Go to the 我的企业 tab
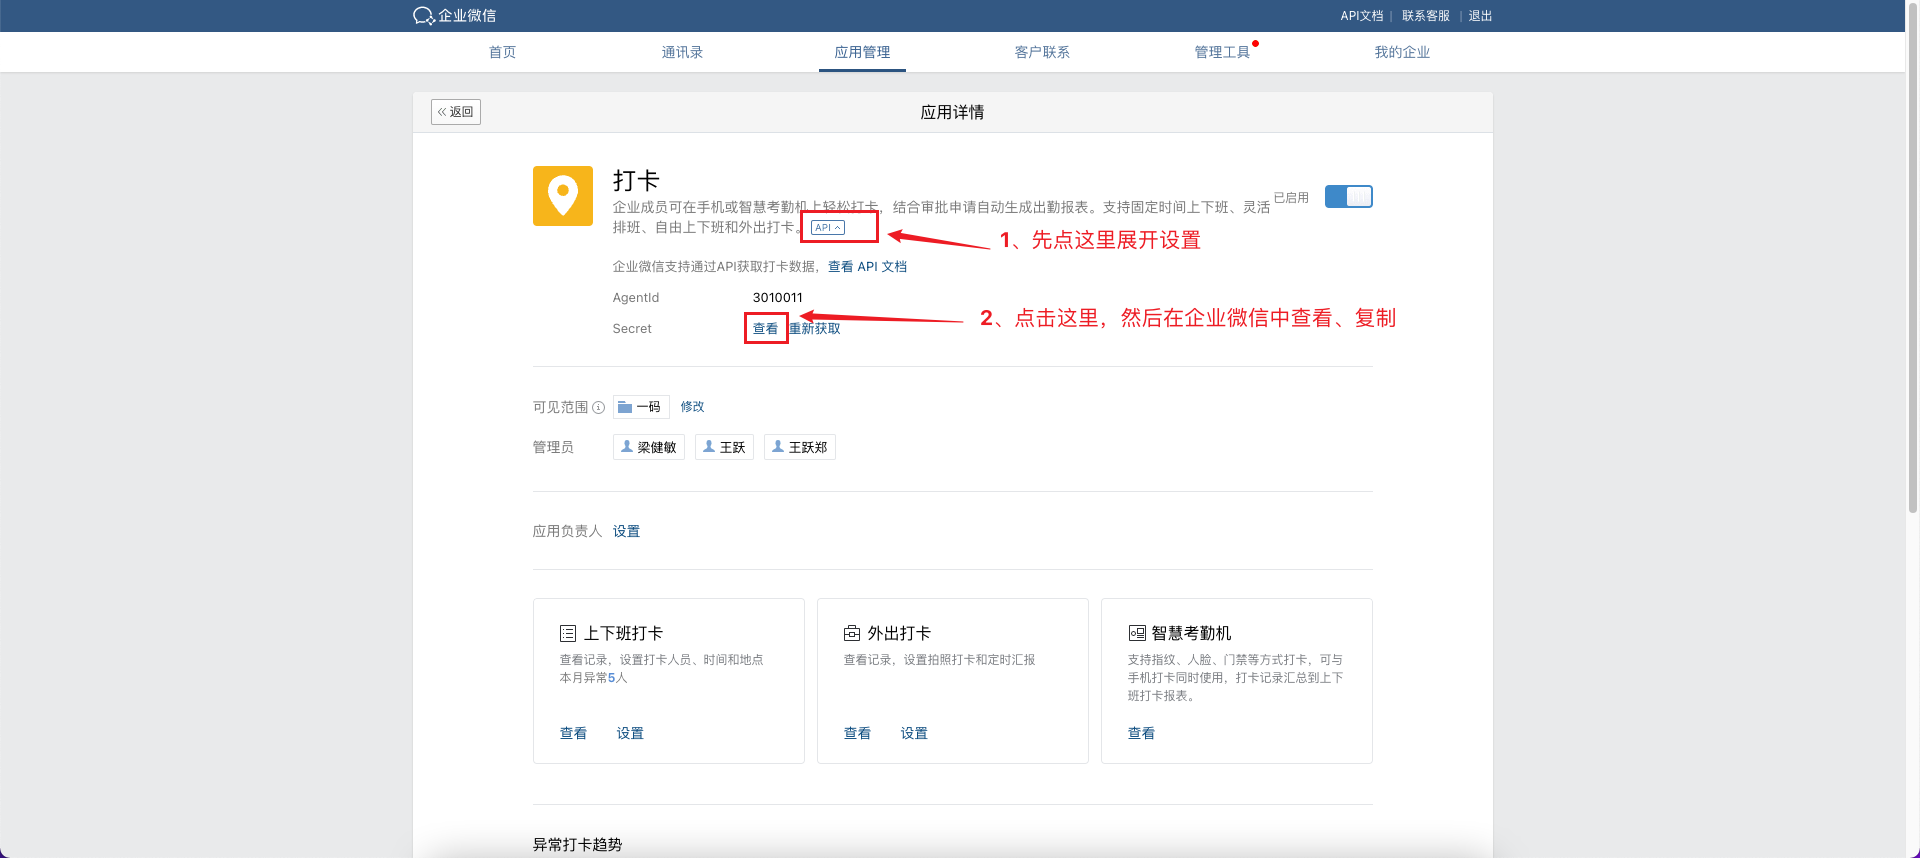The image size is (1920, 858). (1402, 52)
